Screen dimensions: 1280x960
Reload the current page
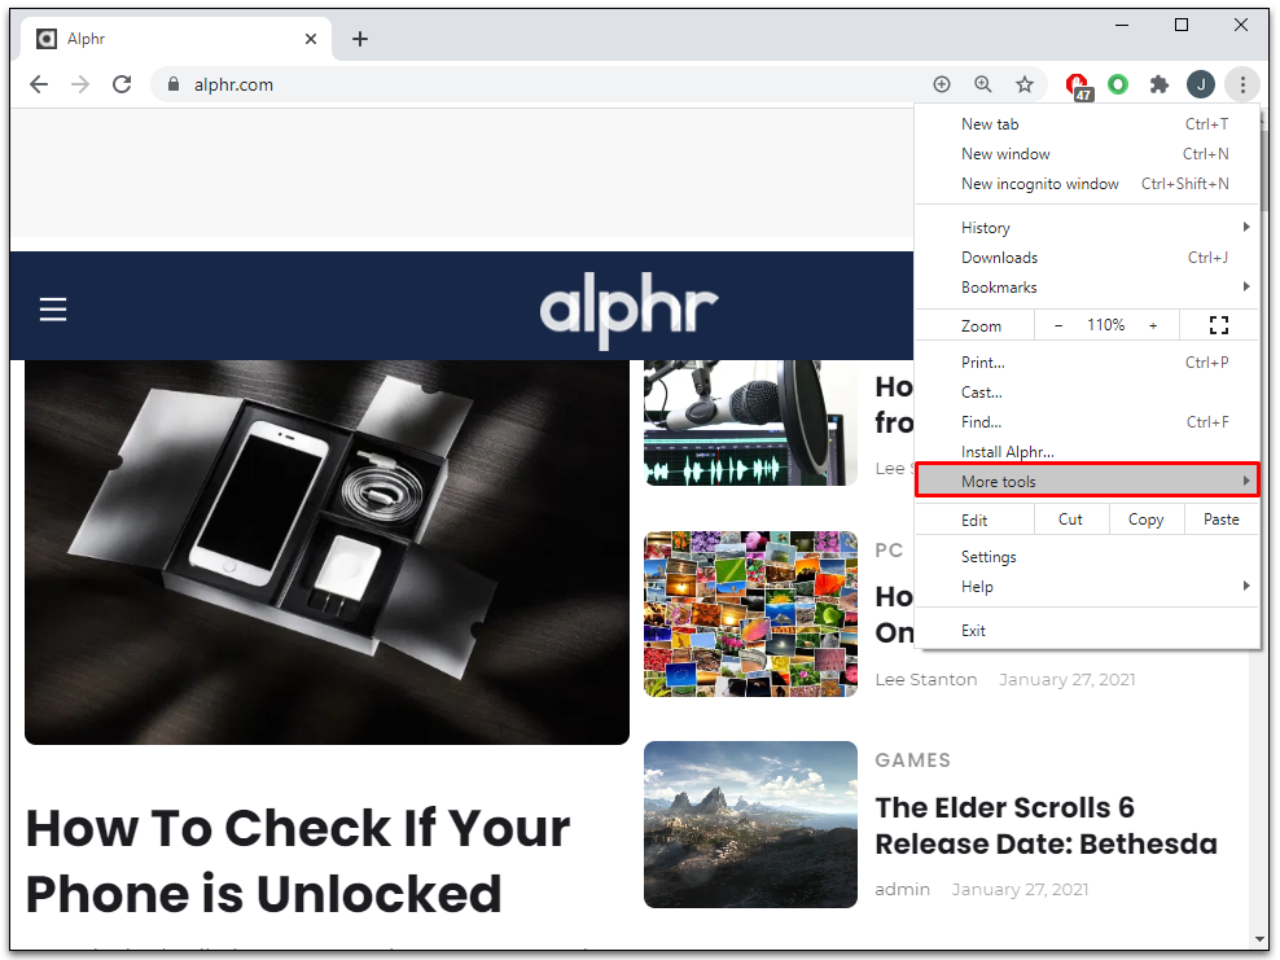point(122,84)
